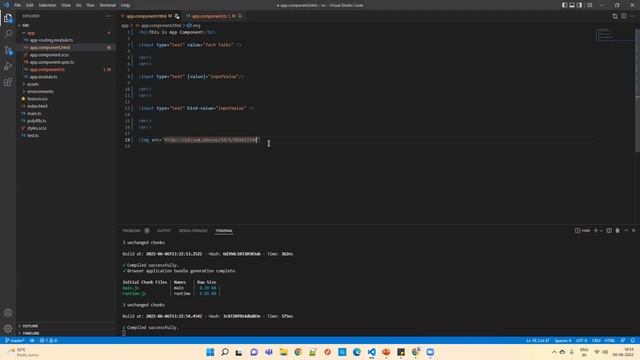Image resolution: width=640 pixels, height=360 pixels.
Task: Expand the Outline section
Action: 30,326
